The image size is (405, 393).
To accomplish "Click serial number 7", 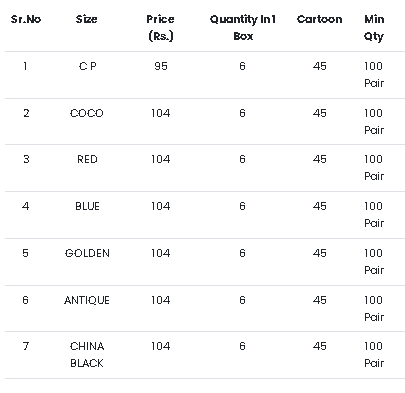I will coord(26,346).
